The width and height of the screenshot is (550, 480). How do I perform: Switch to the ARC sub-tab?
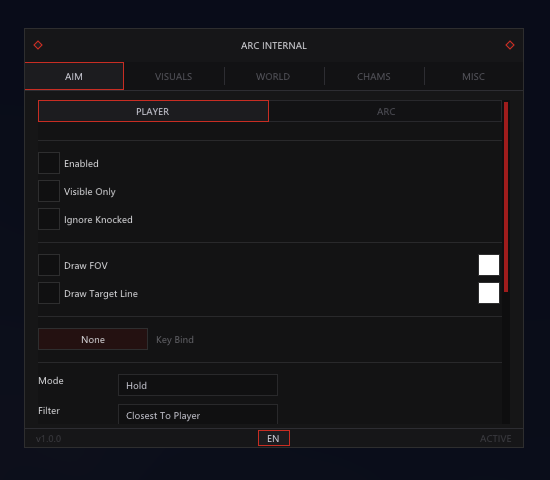coord(385,111)
